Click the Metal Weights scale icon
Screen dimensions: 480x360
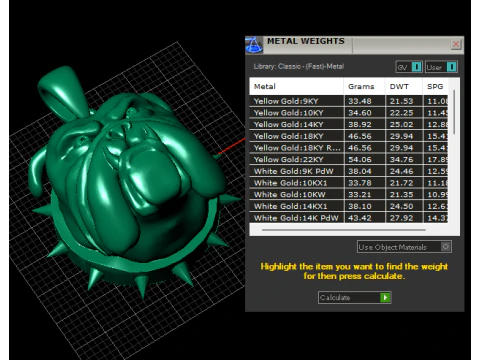[254, 45]
